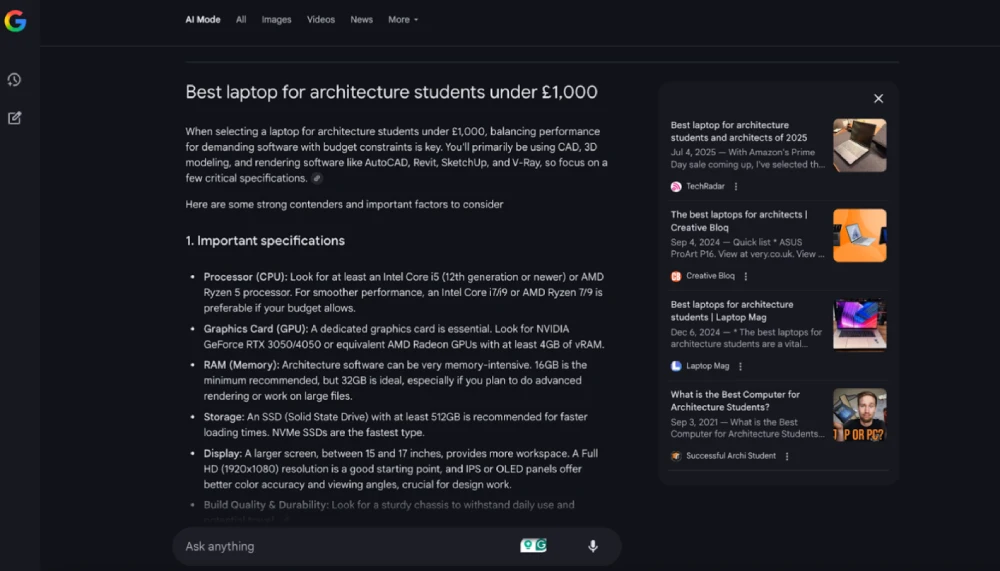Click the Creative Bloq favicon
Image resolution: width=1000 pixels, height=571 pixels.
(676, 276)
